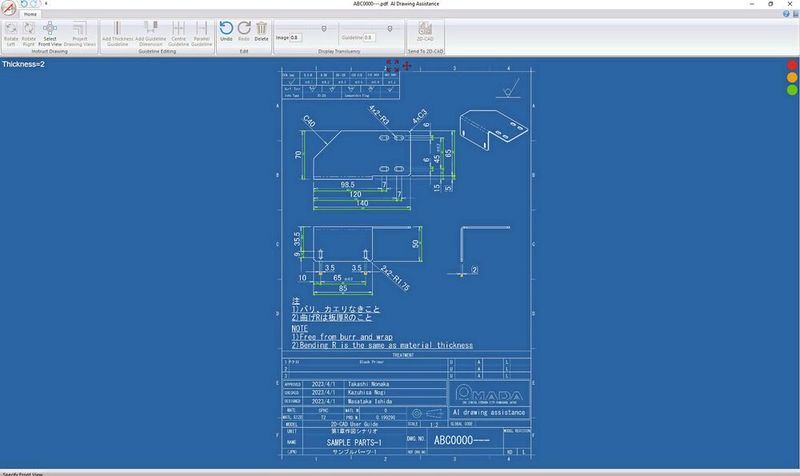Screen dimensions: 800x476
Task: Choose Add Guideline Dimension tool
Action: tap(151, 34)
